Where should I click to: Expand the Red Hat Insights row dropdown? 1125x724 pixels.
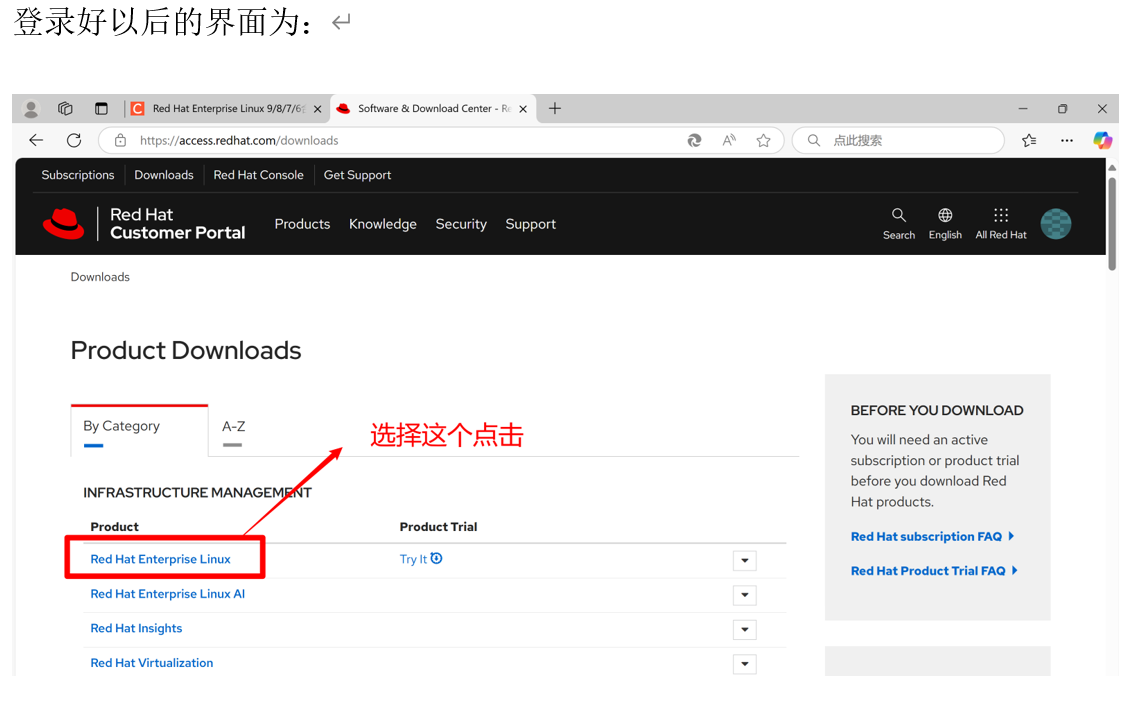tap(745, 629)
